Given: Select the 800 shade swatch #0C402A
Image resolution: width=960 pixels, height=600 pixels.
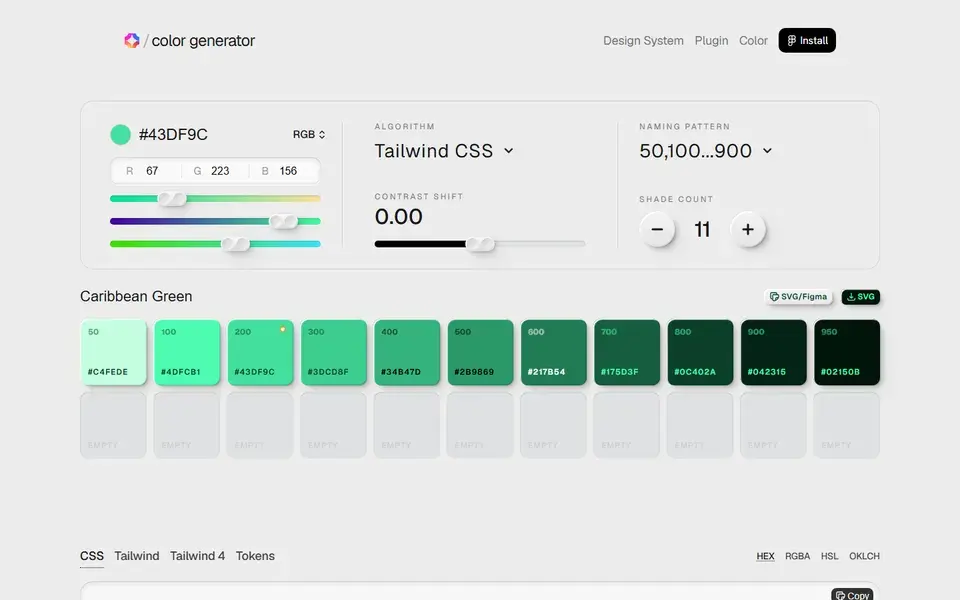Looking at the screenshot, I should [x=700, y=352].
